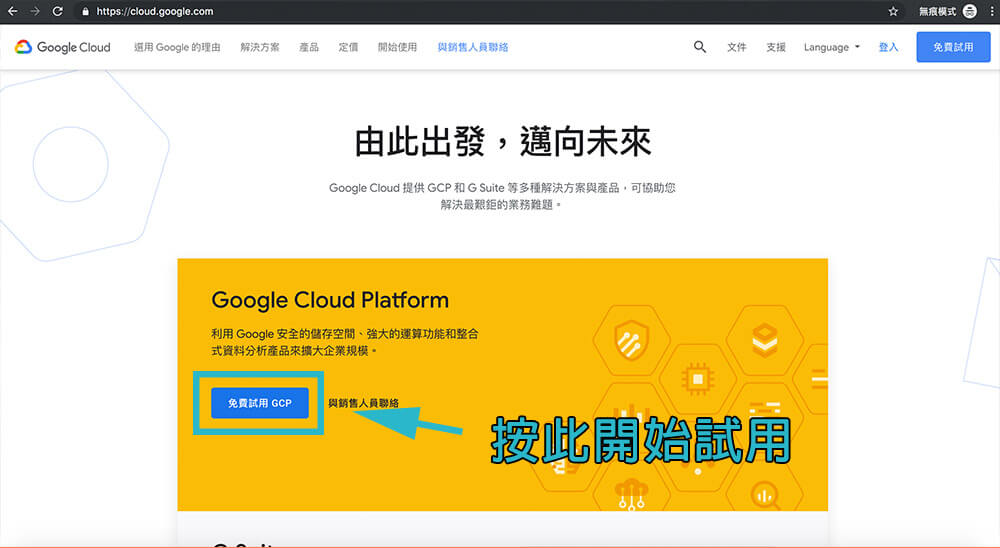Click the chip processor hexagon icon
The width and height of the screenshot is (1000, 548).
(x=698, y=379)
